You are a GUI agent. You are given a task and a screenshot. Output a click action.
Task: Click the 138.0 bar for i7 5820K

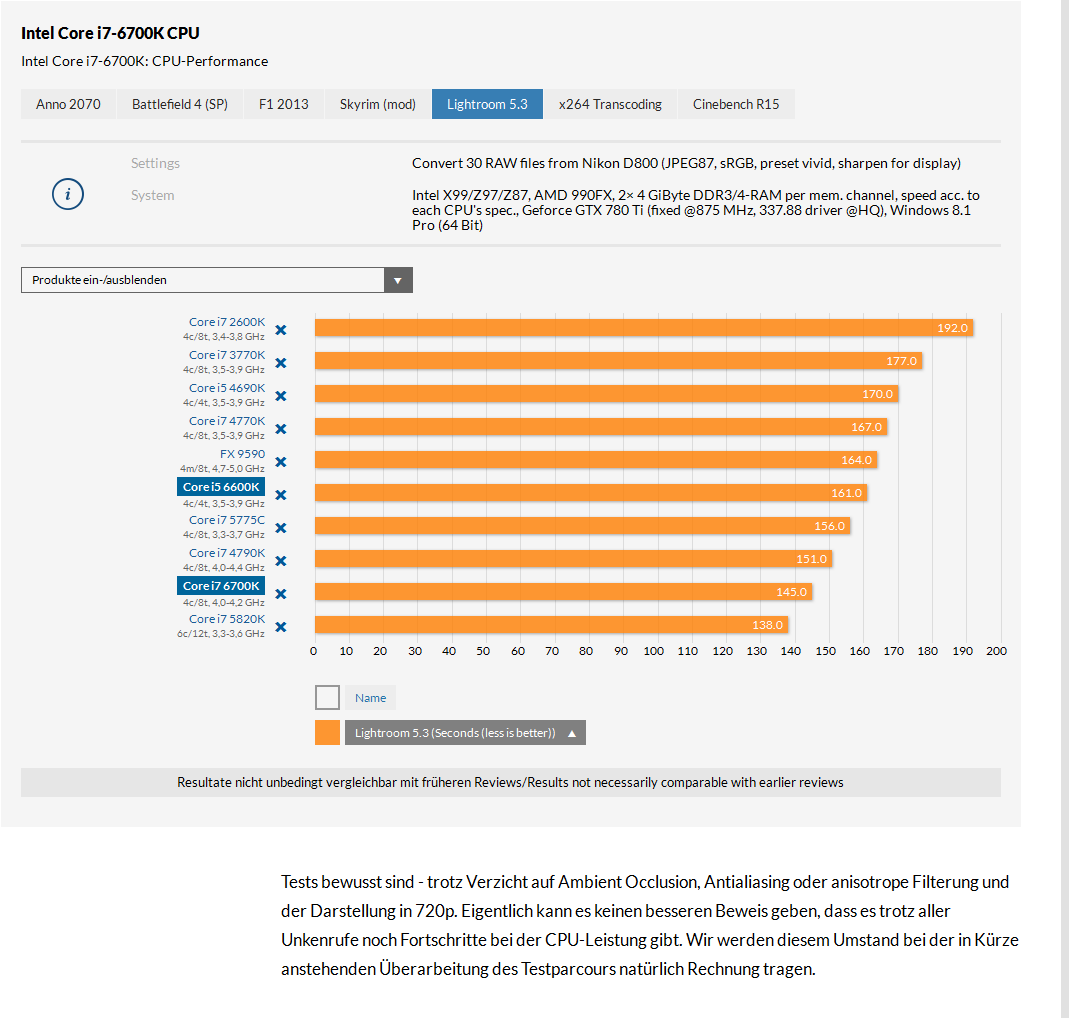(552, 625)
